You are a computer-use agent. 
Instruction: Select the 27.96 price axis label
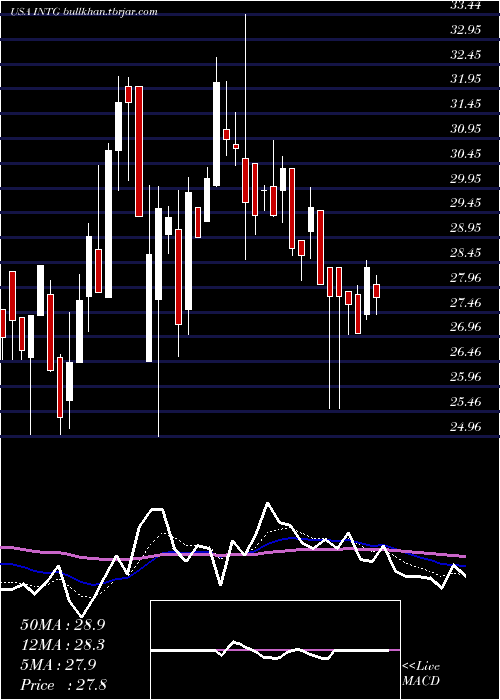click(466, 278)
